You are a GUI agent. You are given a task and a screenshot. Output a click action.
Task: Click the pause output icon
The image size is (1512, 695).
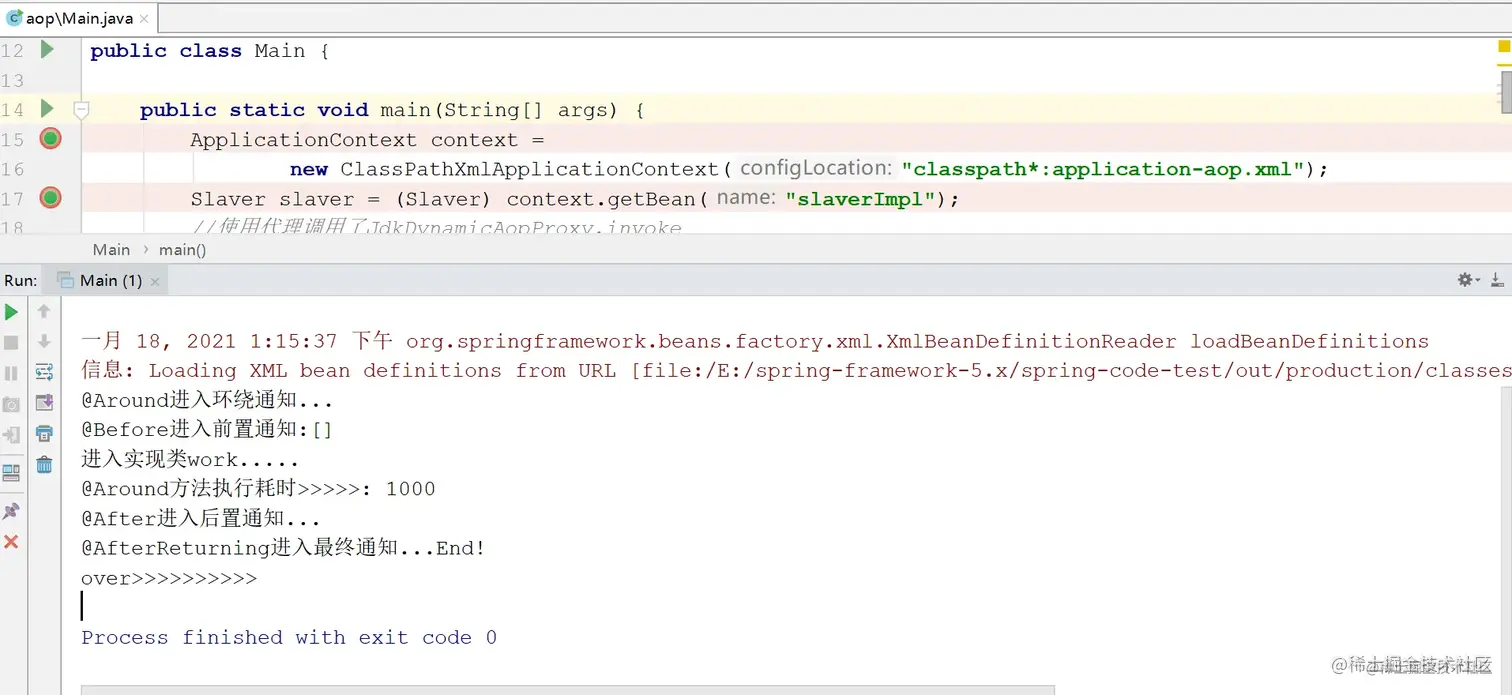[x=11, y=373]
